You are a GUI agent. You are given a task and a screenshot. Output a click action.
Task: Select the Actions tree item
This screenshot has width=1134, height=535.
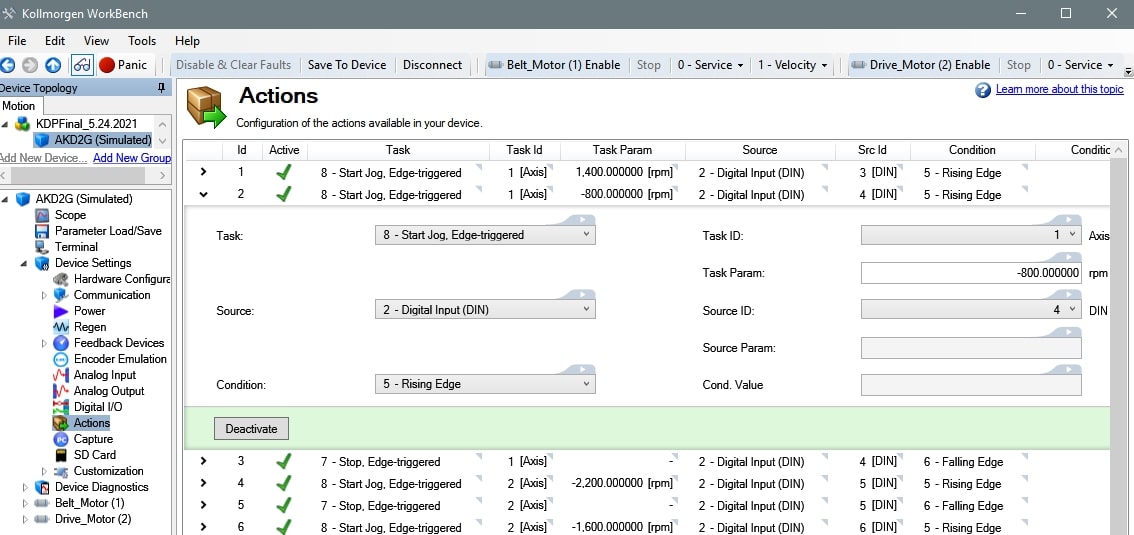pyautogui.click(x=92, y=423)
